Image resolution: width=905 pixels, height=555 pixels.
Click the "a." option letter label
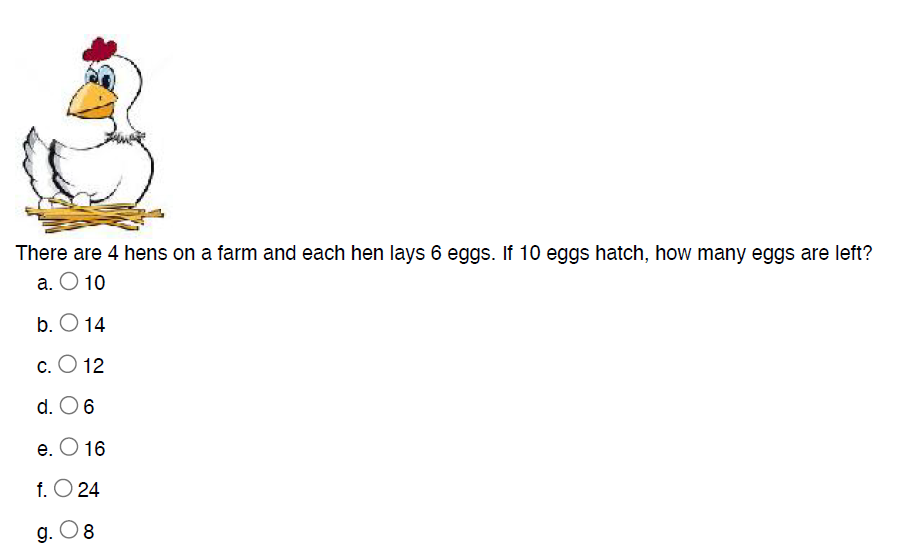tap(45, 283)
